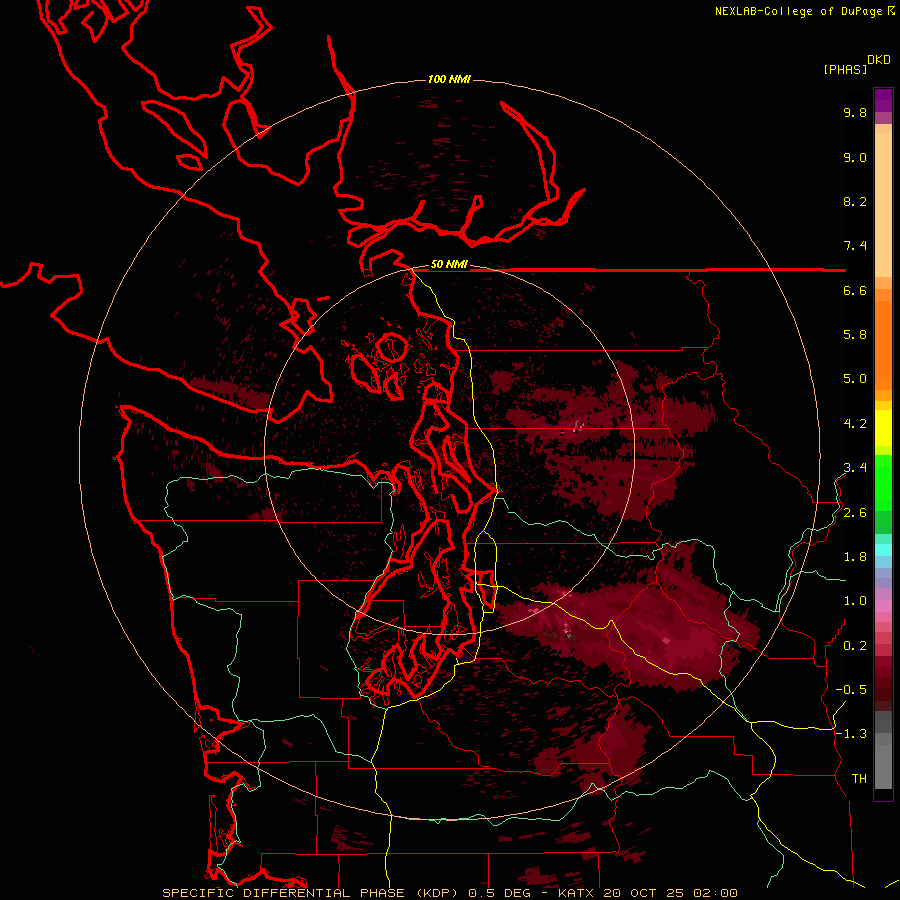Click the 100 NMI range ring label
Screen dimensions: 900x900
click(449, 79)
